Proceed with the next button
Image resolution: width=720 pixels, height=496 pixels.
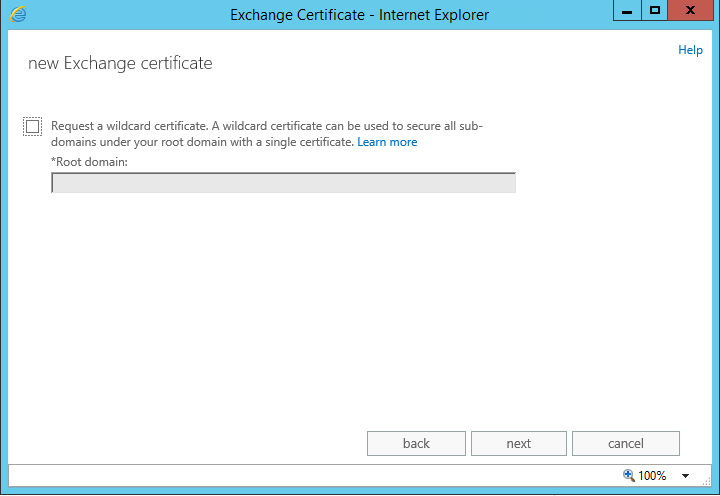[518, 443]
